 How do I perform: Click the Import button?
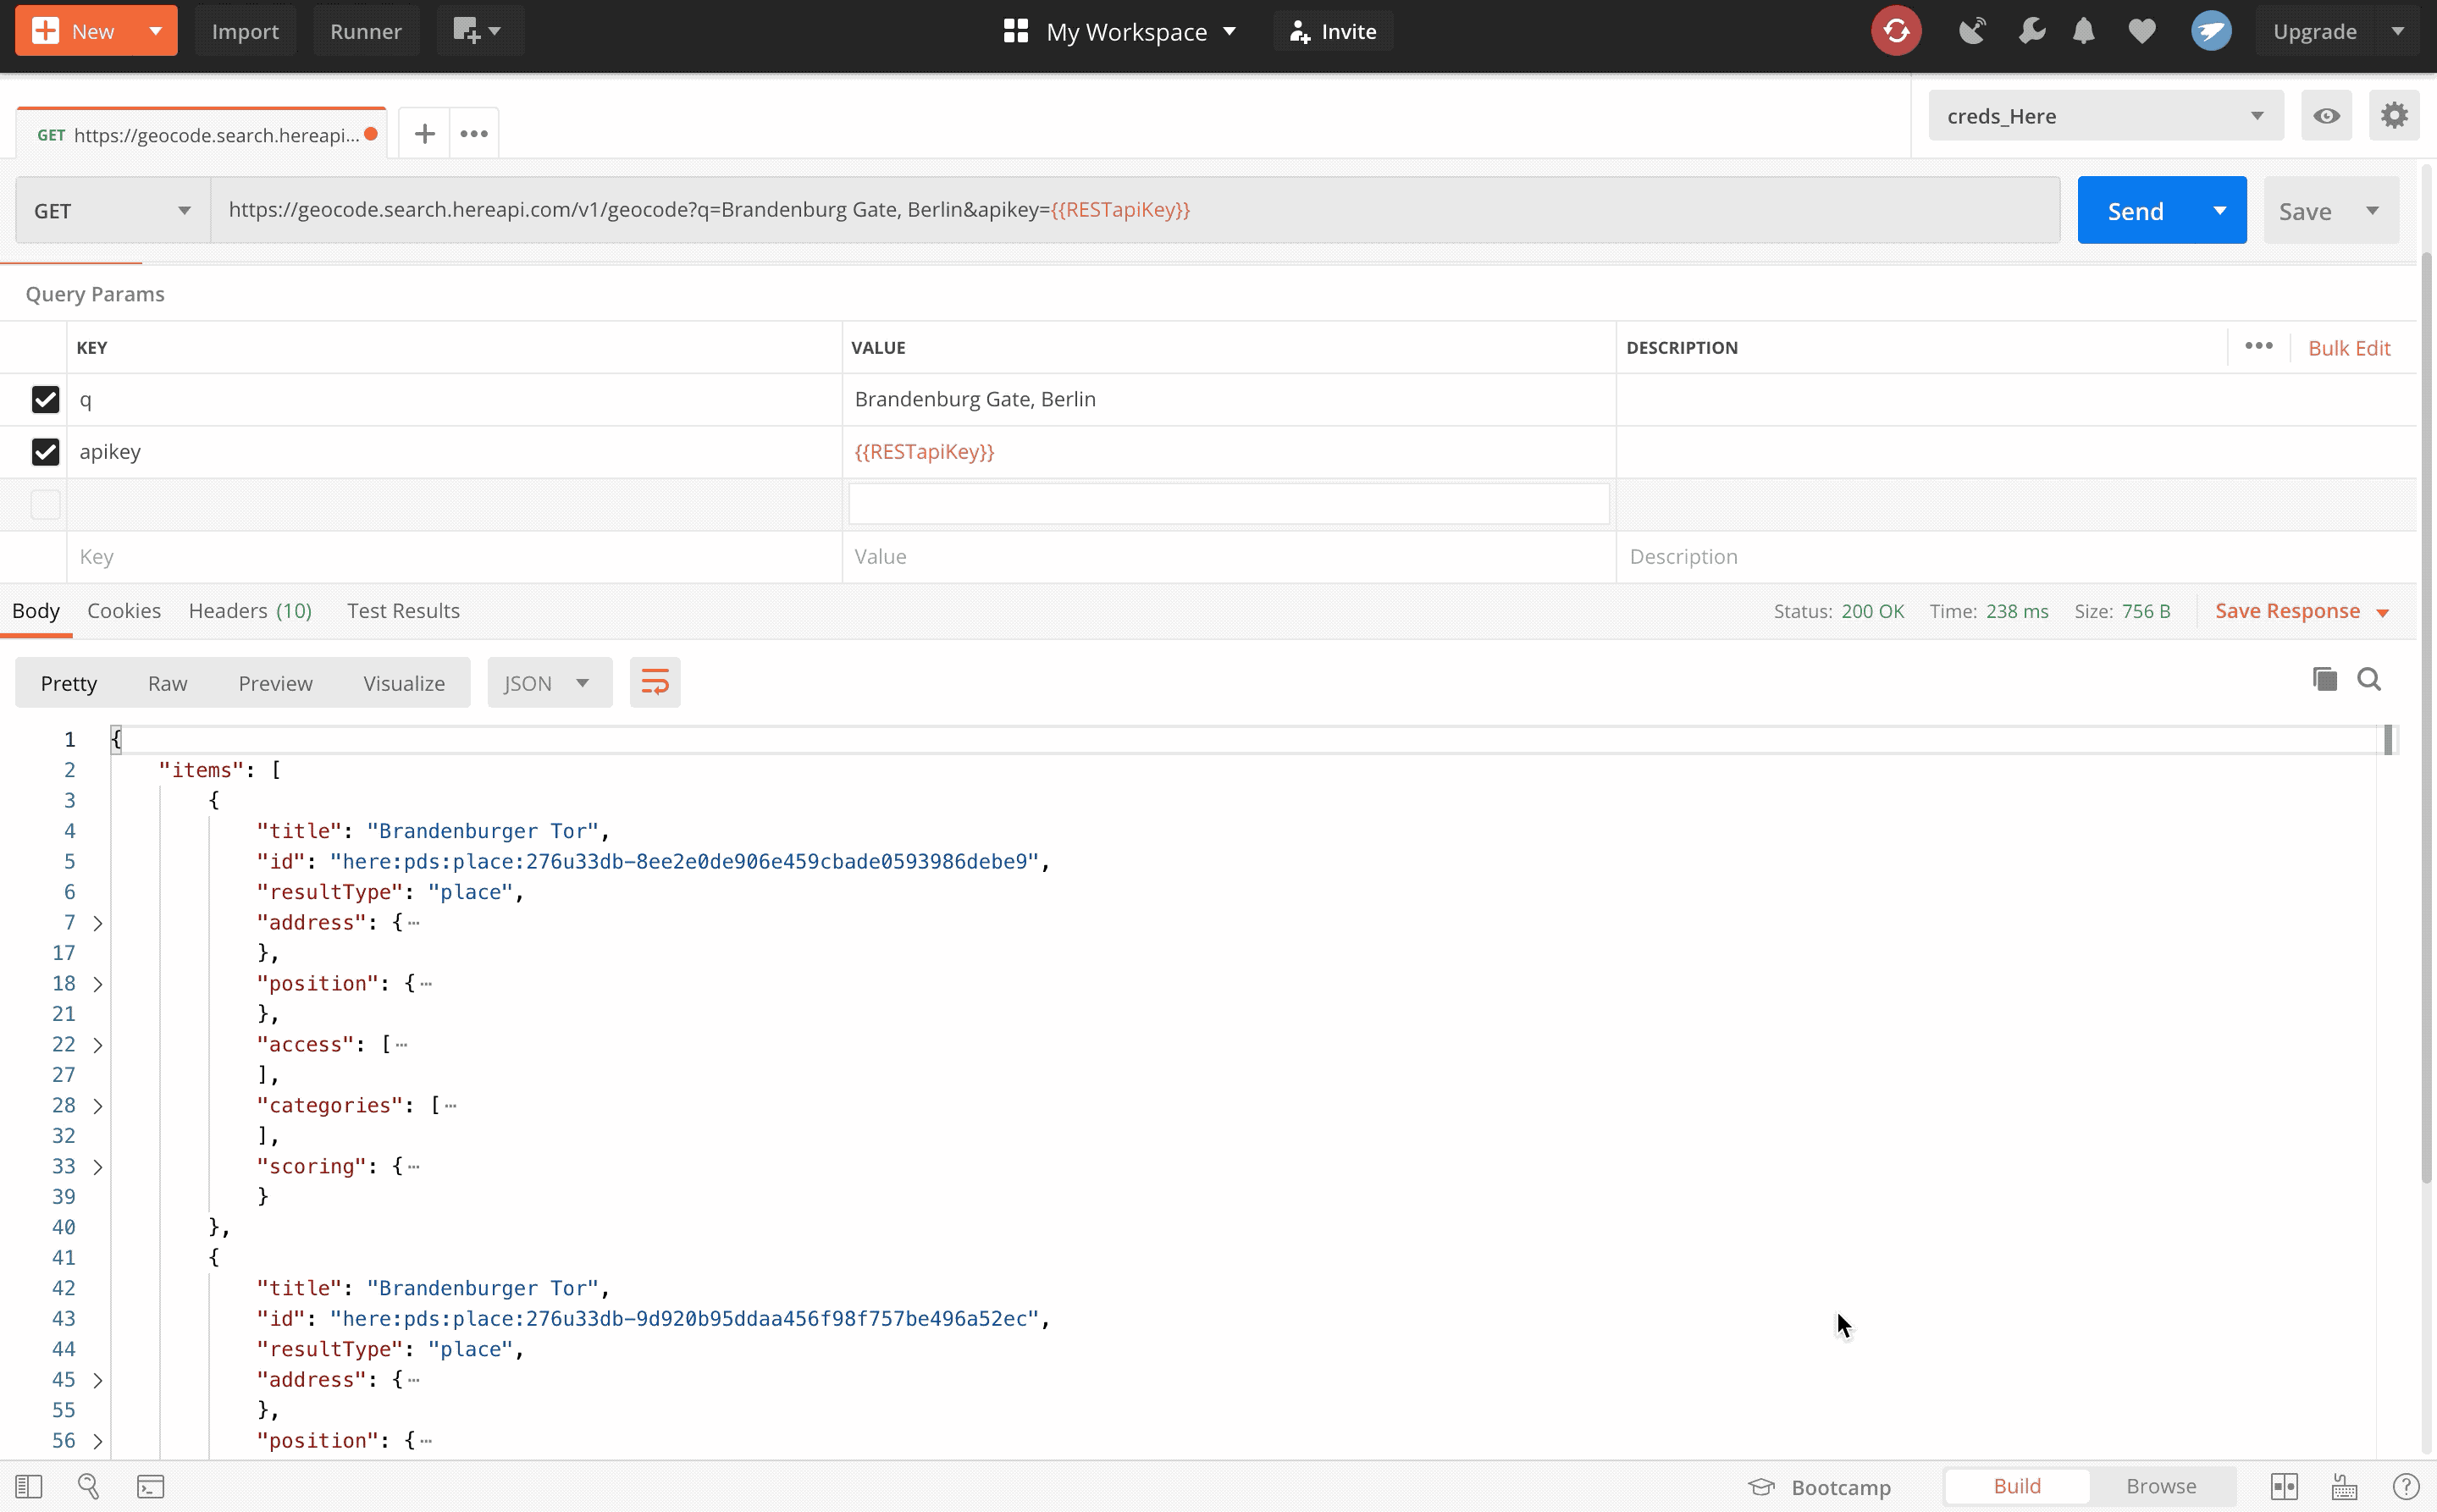(x=245, y=31)
